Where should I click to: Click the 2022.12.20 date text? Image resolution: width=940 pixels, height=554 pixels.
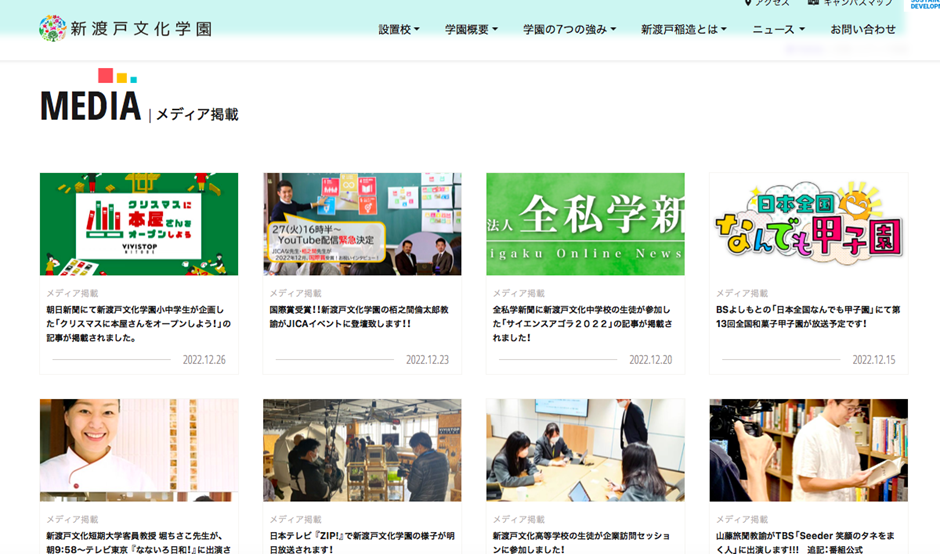[650, 360]
